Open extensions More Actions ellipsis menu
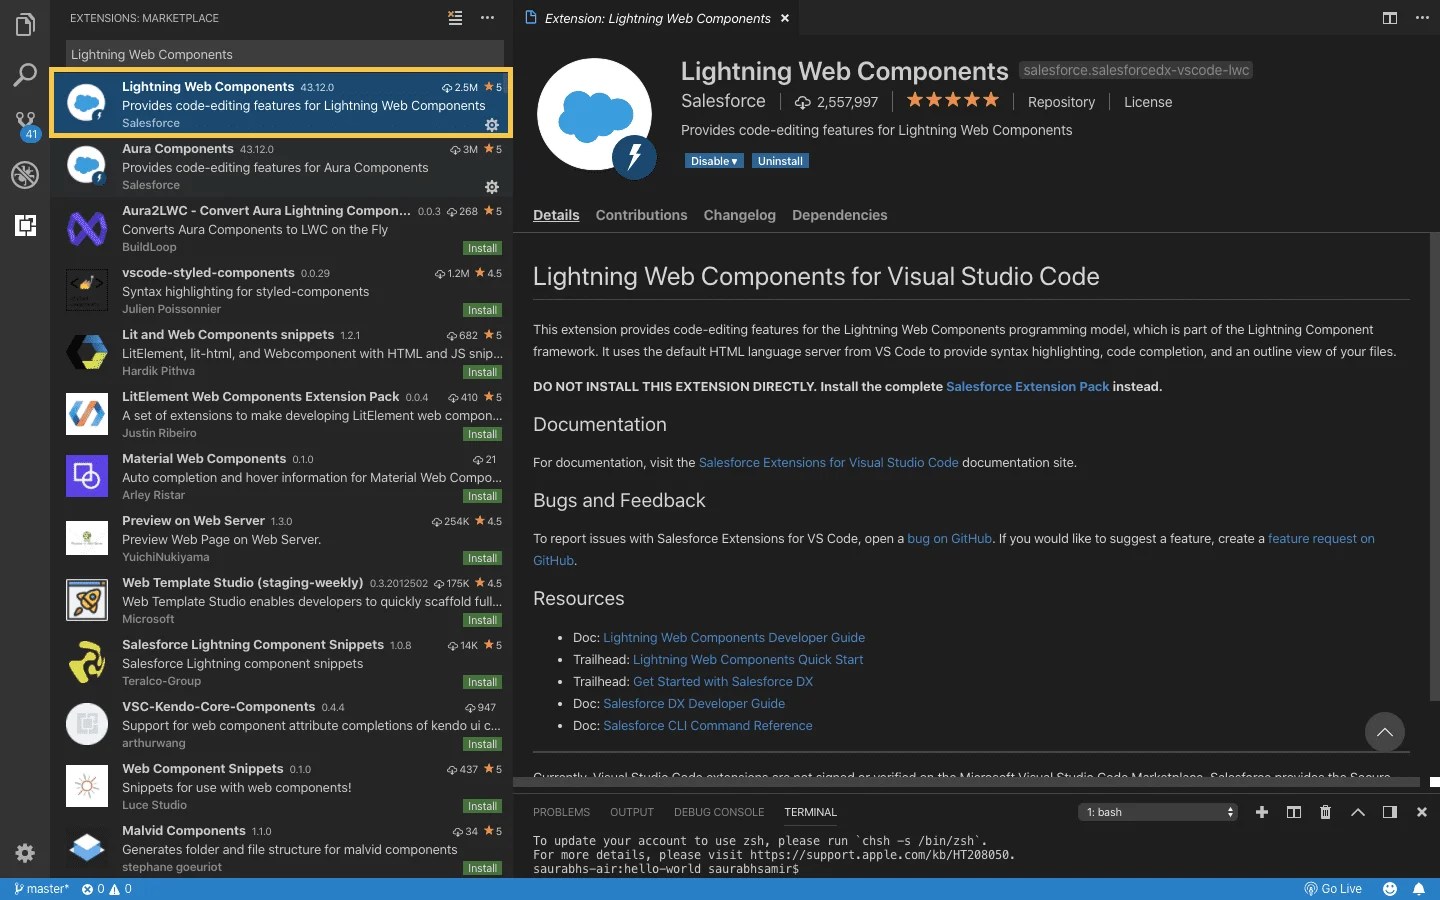 coord(487,18)
